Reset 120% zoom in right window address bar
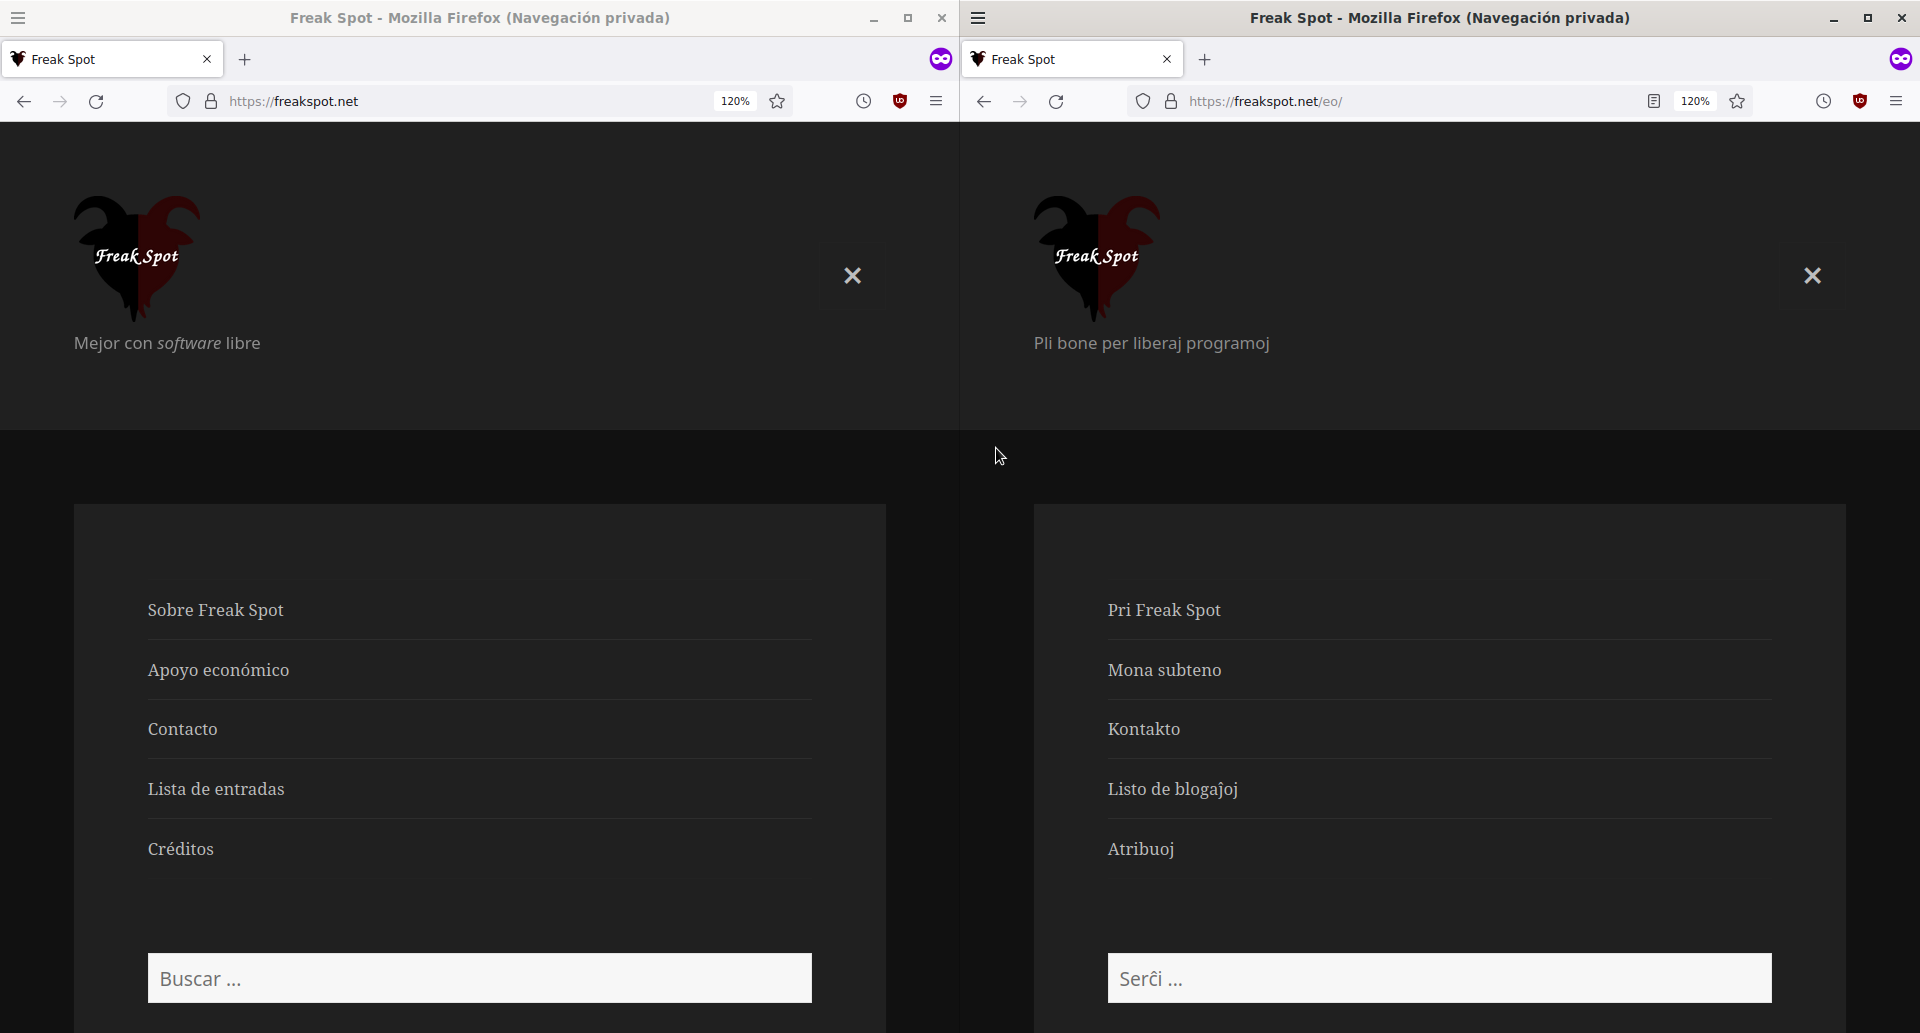This screenshot has height=1033, width=1920. 1695,101
